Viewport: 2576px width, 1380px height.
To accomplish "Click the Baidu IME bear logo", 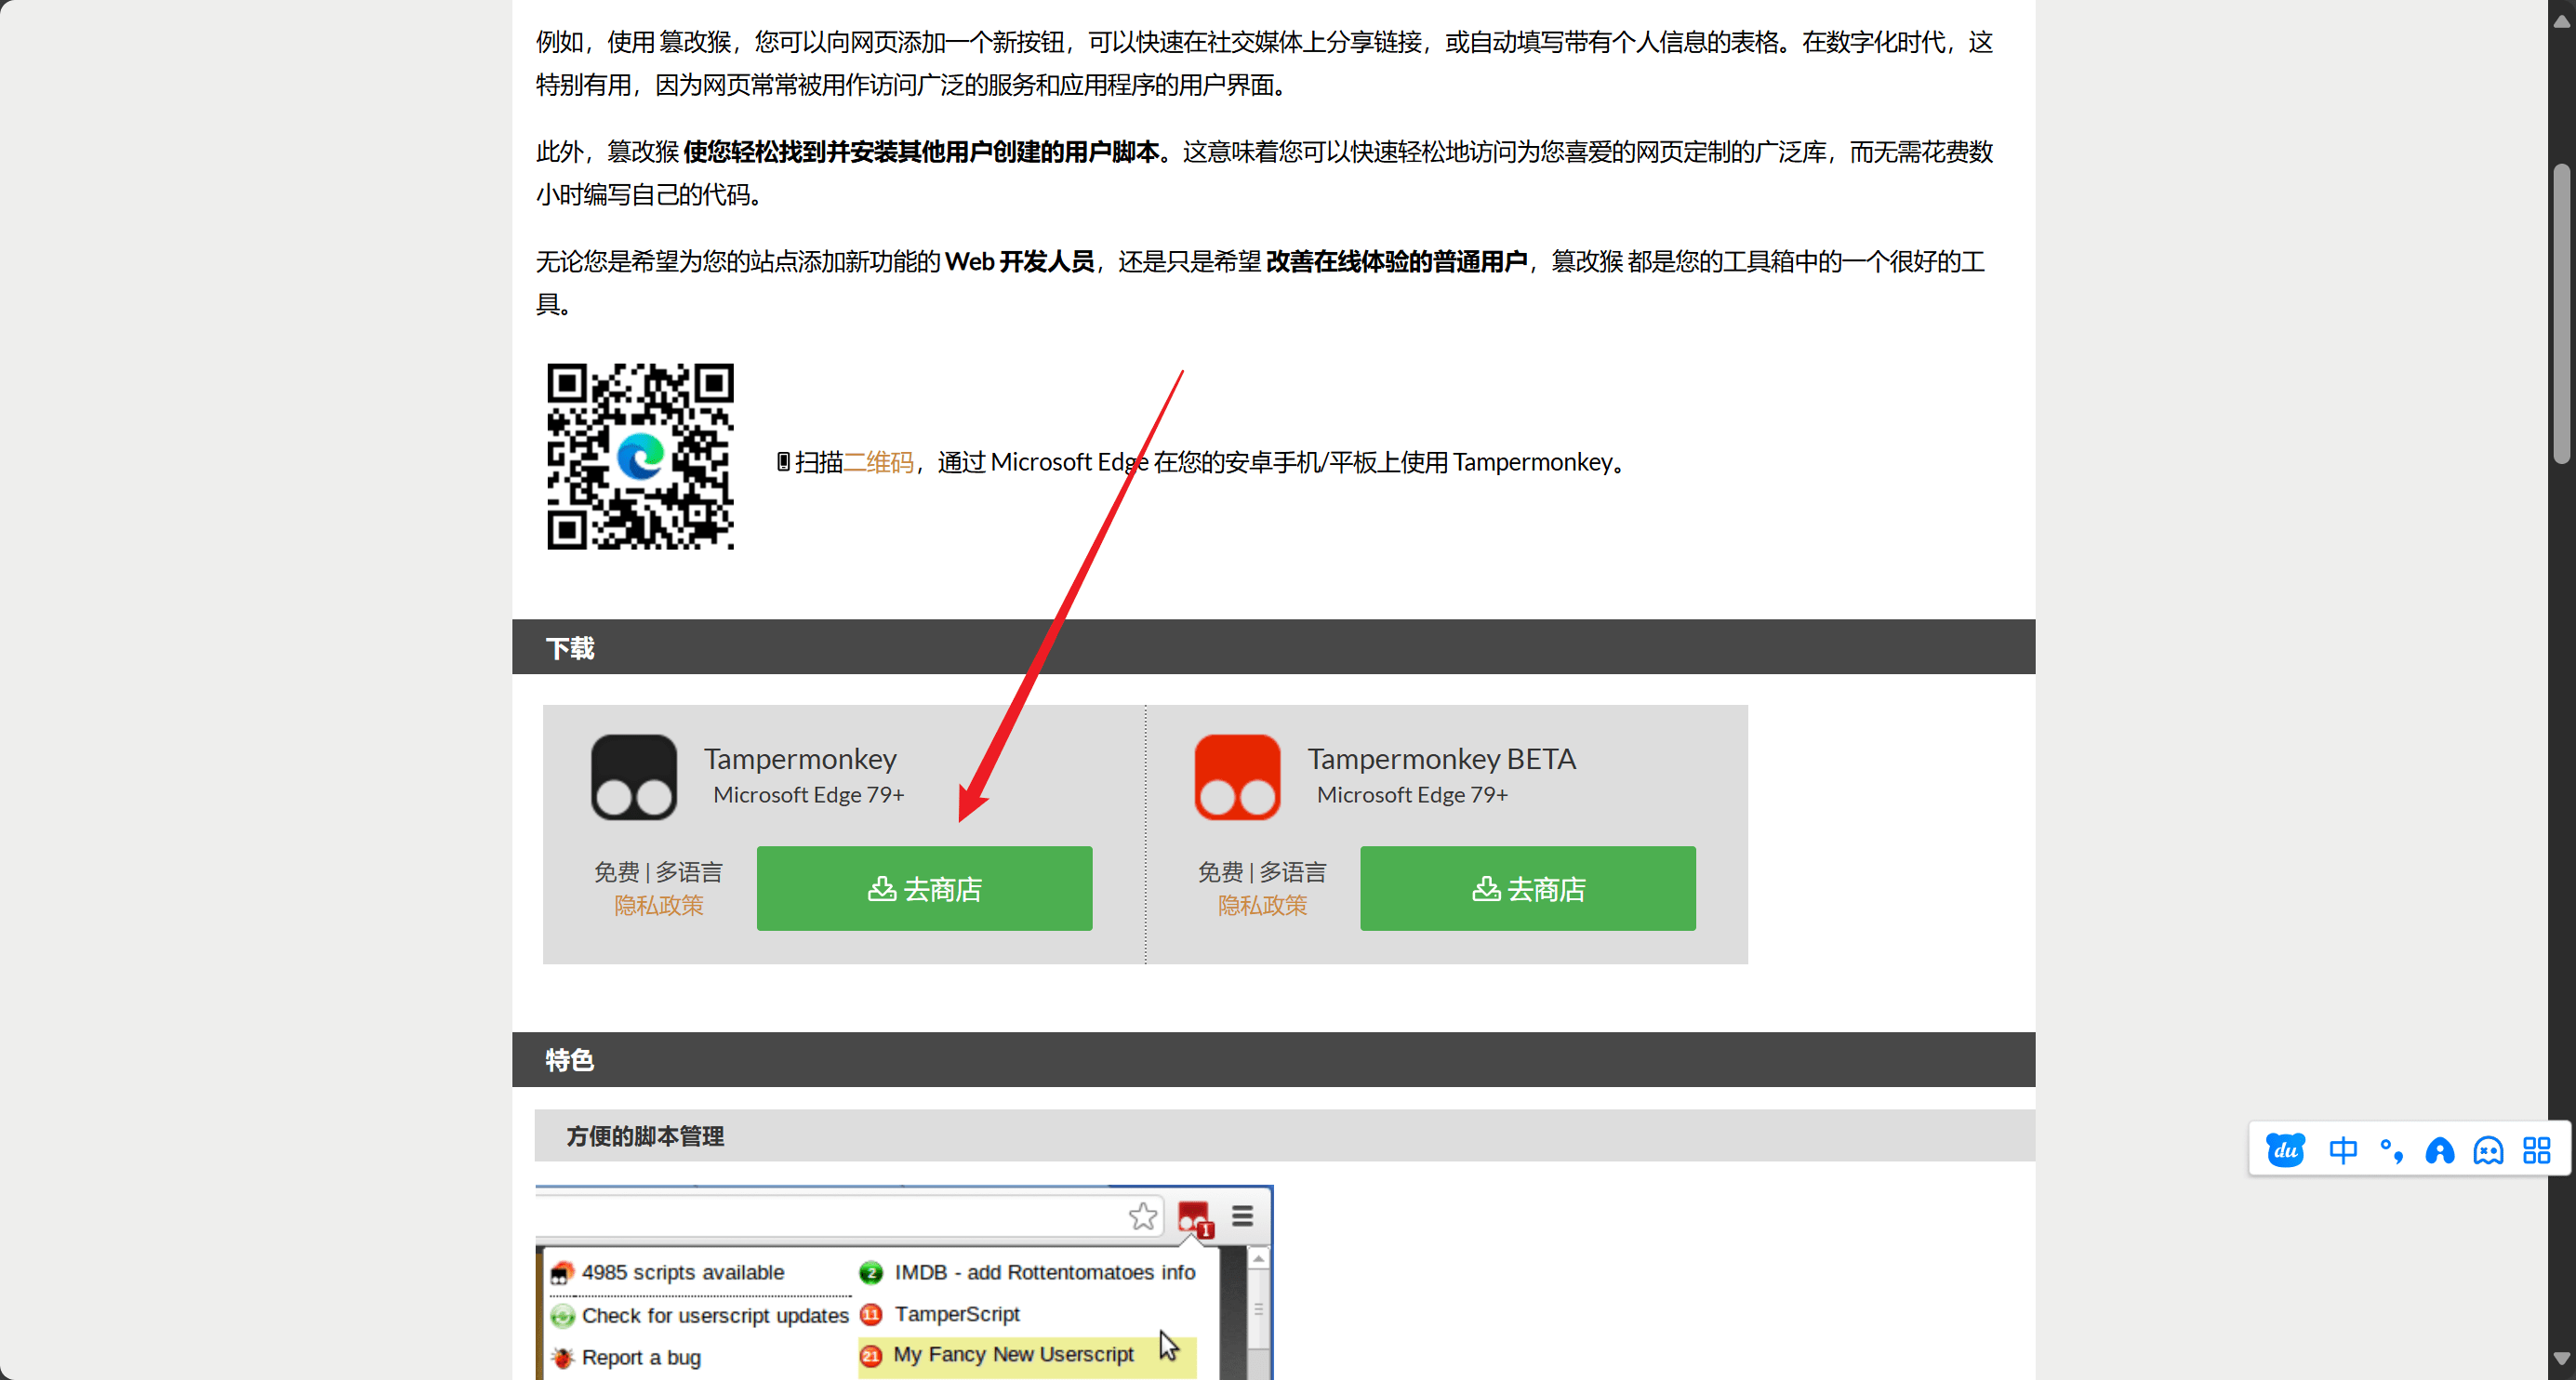I will 2285,1151.
